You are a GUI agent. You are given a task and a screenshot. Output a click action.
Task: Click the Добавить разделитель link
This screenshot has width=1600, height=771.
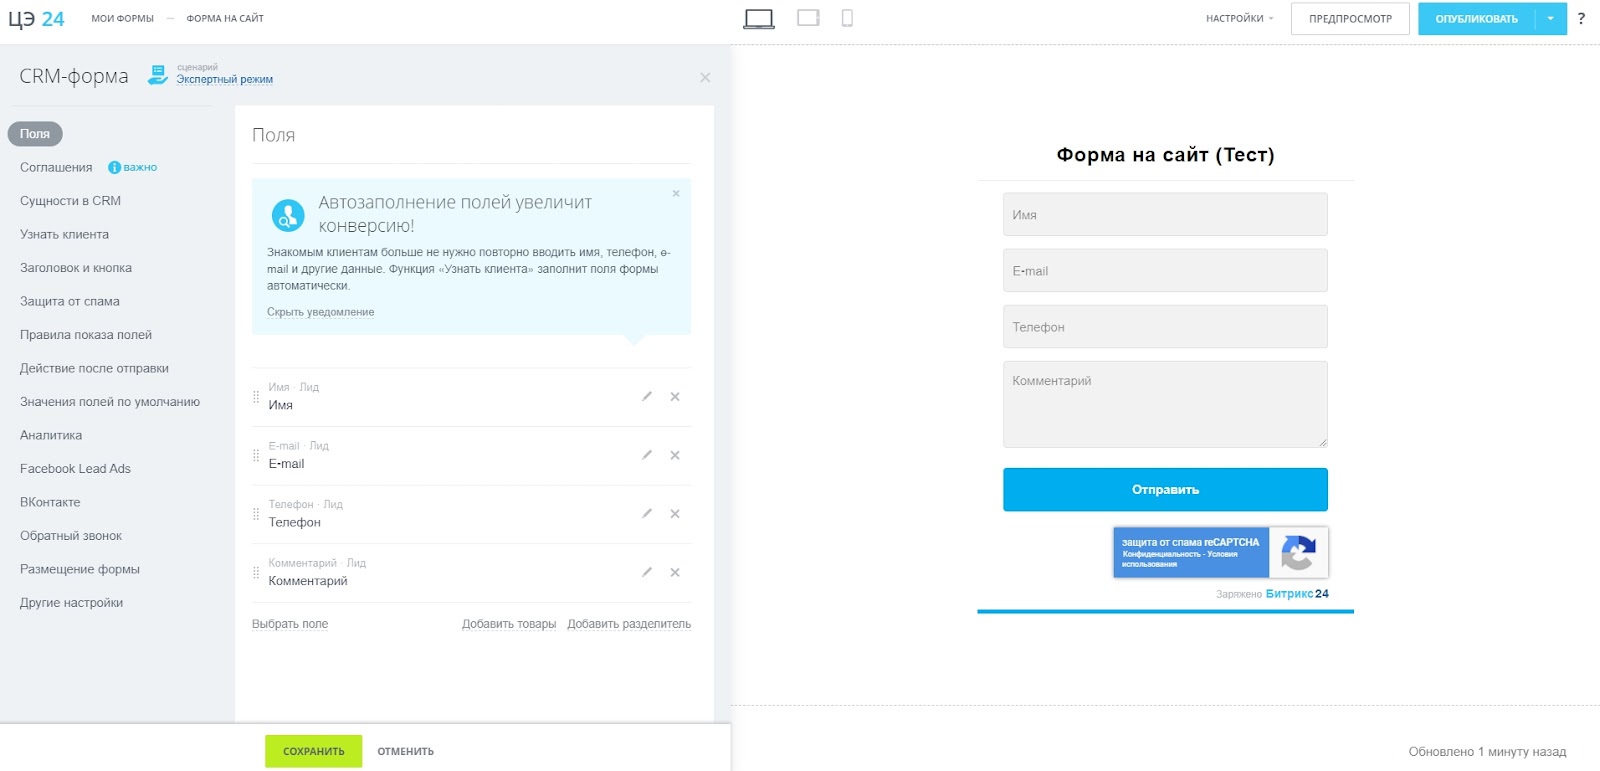coord(629,624)
